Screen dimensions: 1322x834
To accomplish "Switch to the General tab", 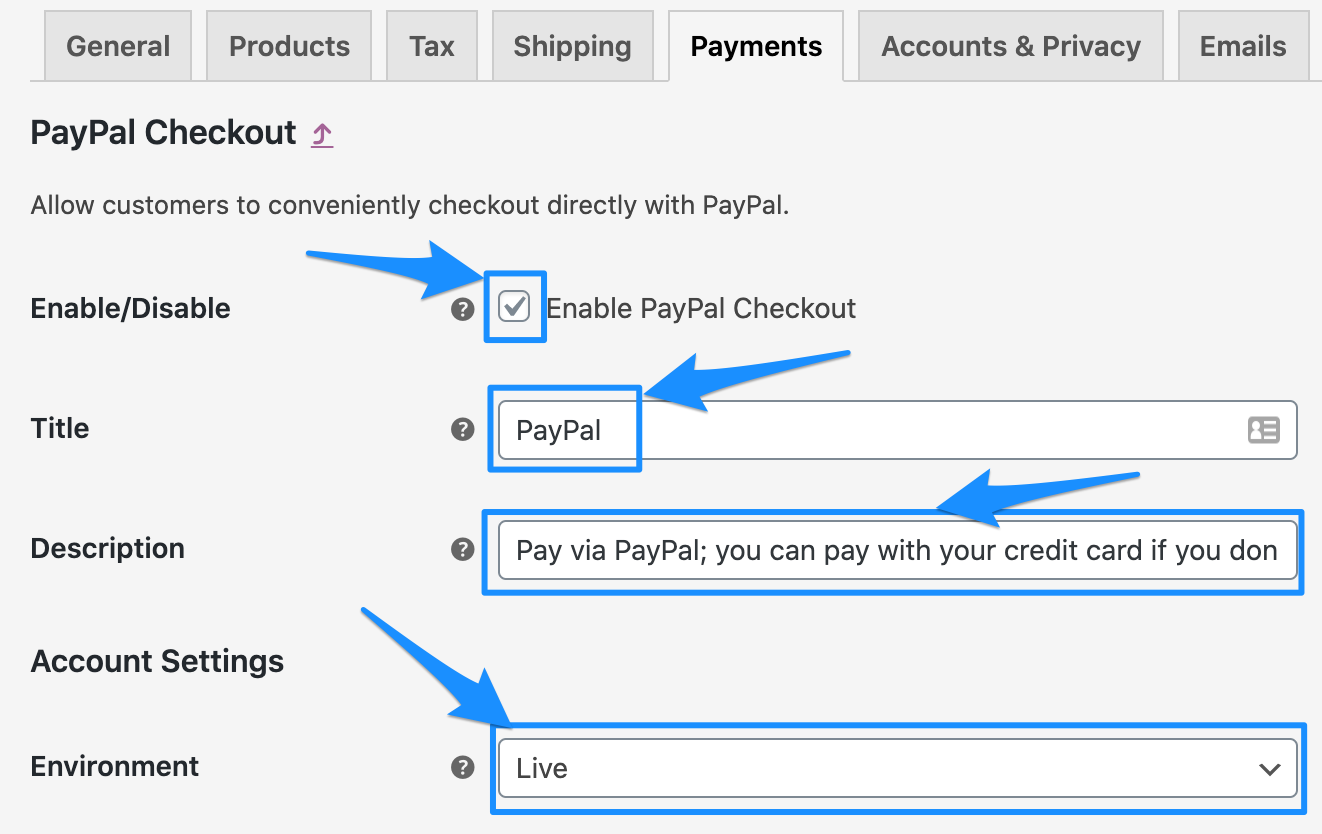I will pyautogui.click(x=118, y=46).
